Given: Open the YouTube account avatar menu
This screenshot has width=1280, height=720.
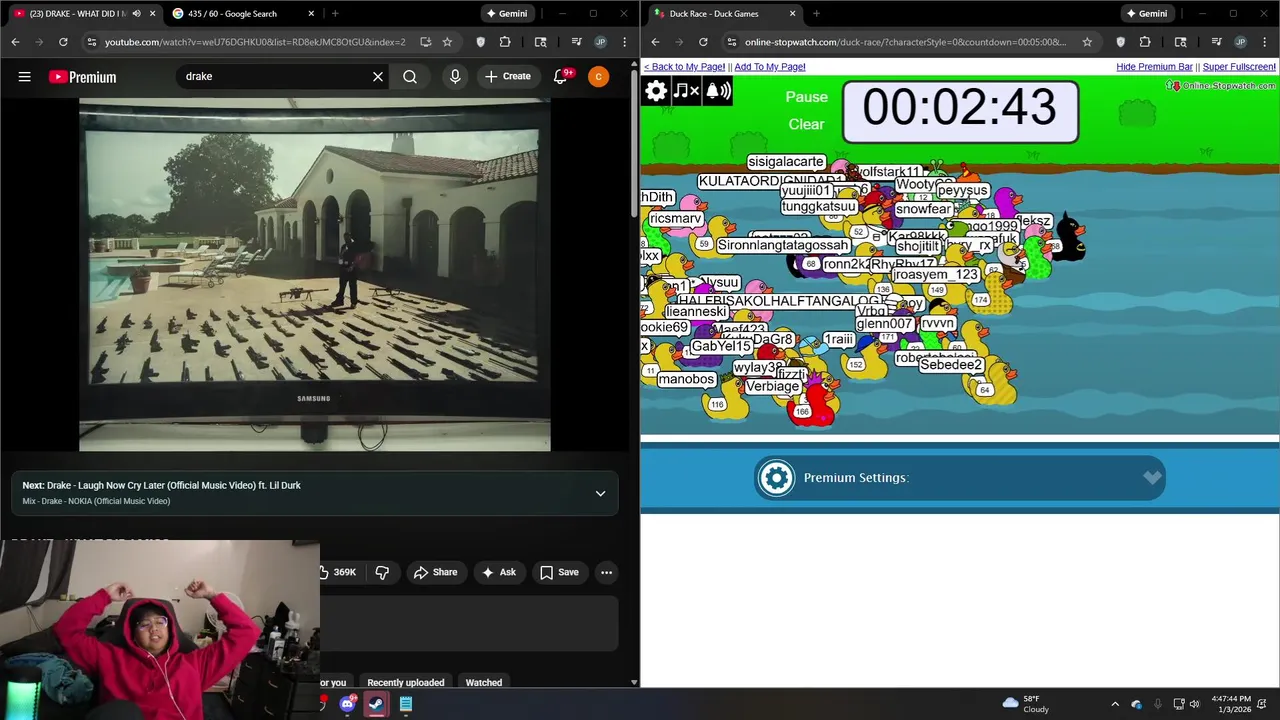Looking at the screenshot, I should tap(598, 77).
